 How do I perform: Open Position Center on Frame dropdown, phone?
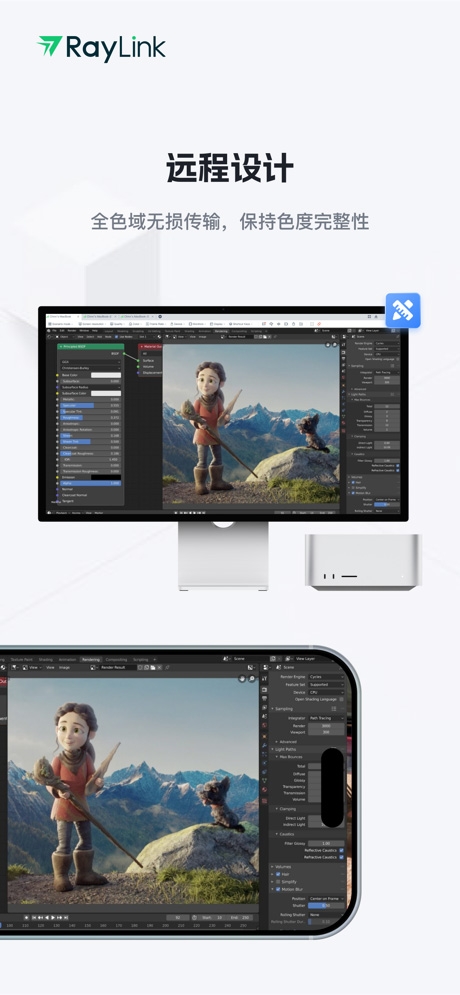(x=326, y=899)
